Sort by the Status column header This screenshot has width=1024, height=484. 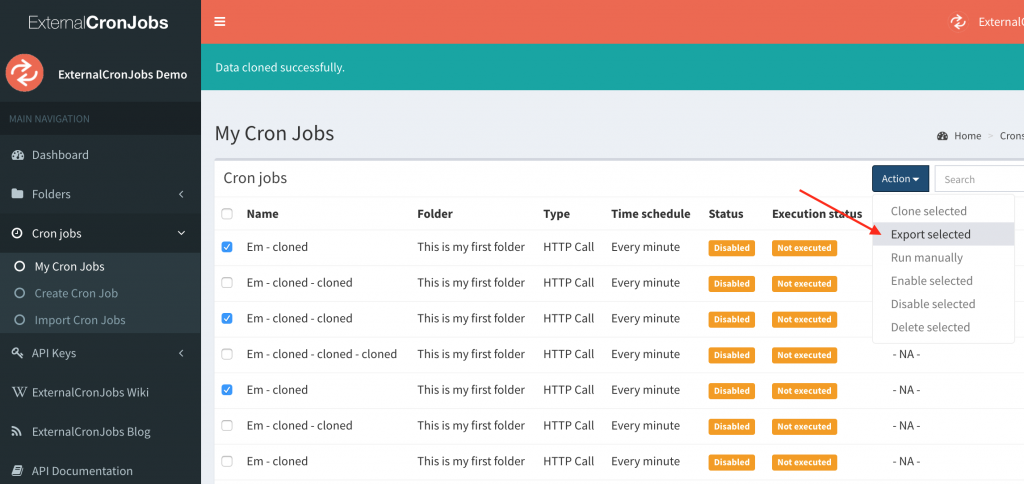726,214
